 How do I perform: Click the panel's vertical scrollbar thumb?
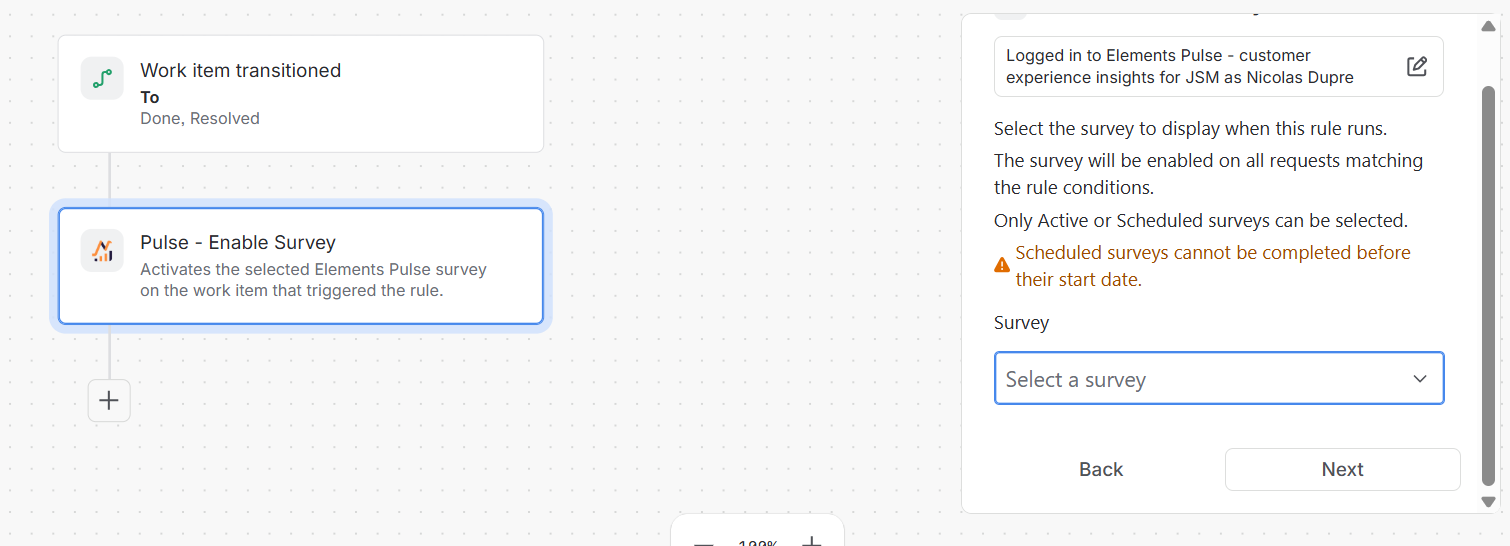click(1488, 285)
